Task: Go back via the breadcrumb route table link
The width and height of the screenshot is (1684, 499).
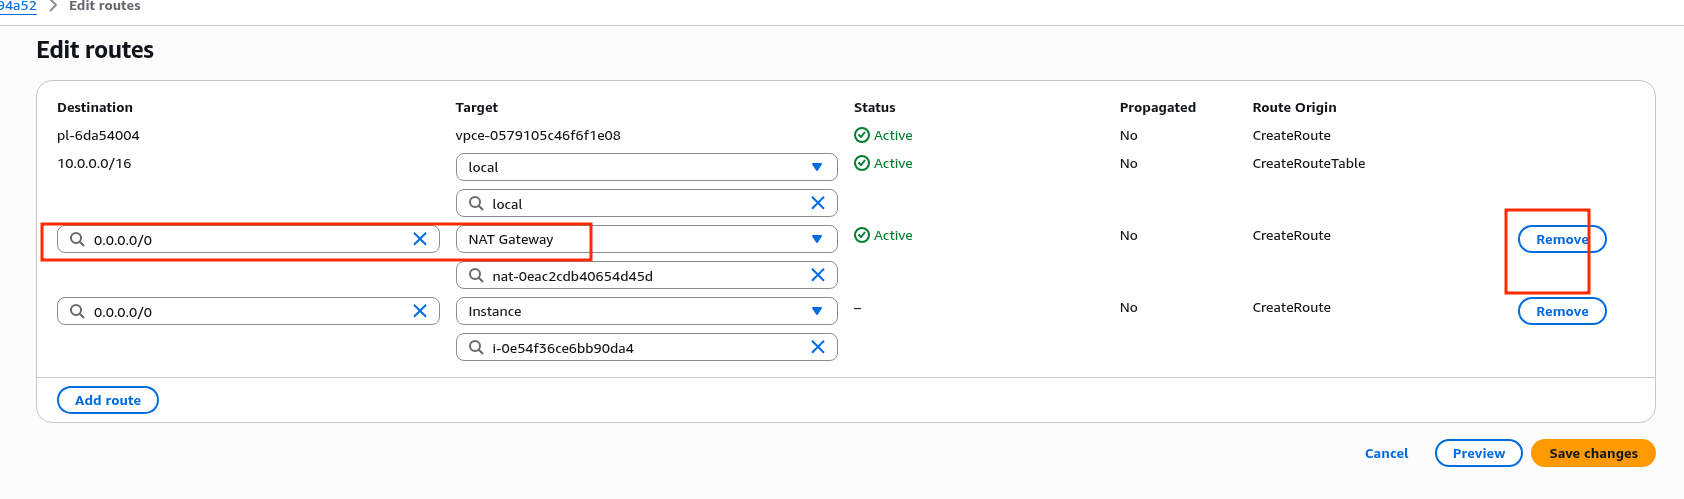Action: click(18, 6)
